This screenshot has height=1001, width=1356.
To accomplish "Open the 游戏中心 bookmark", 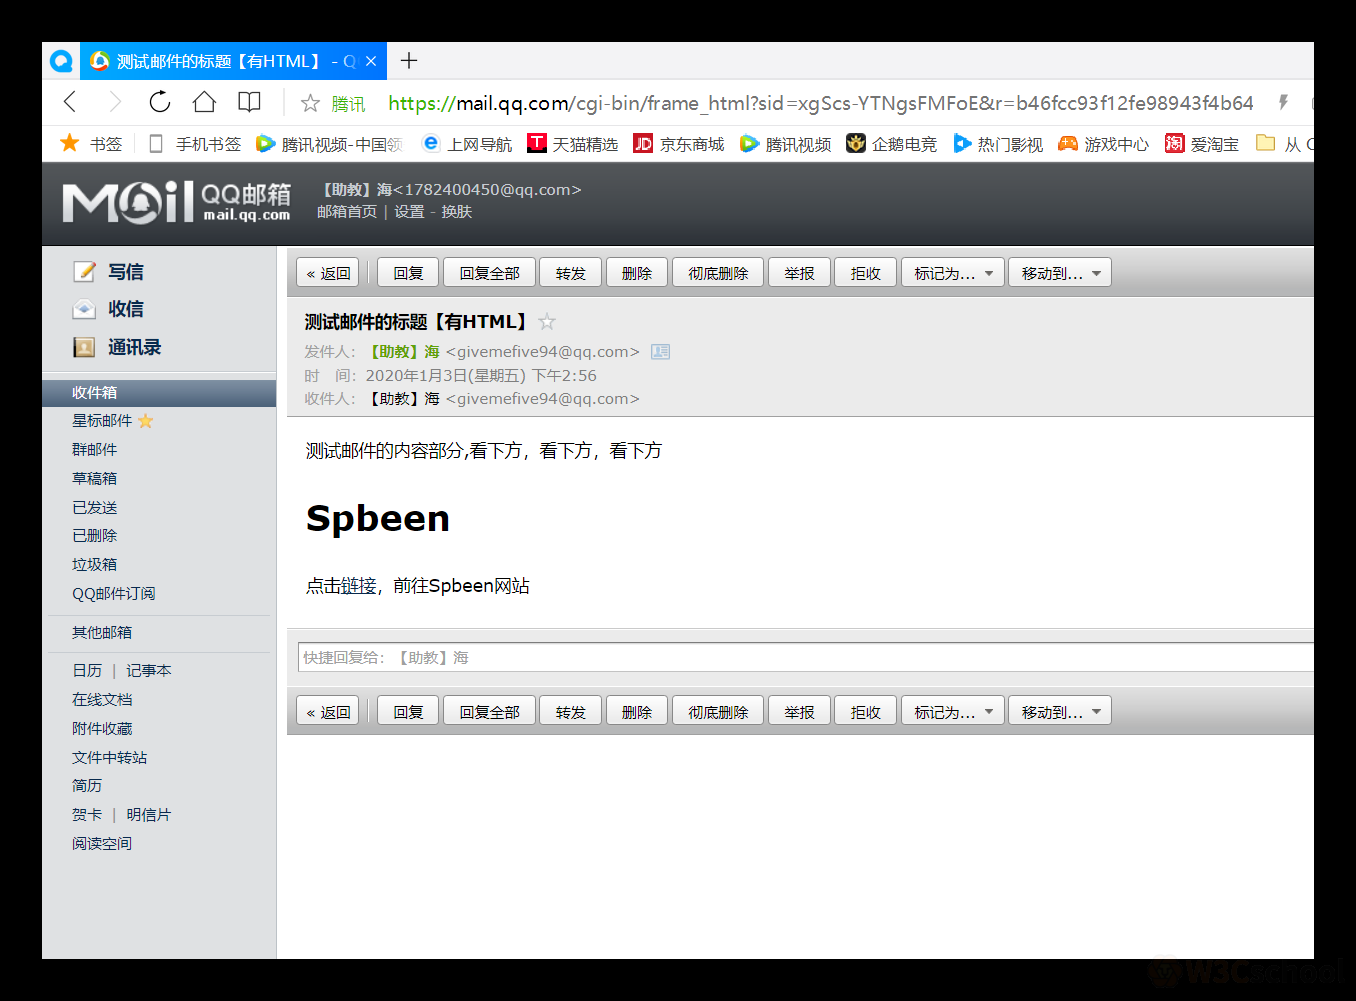I will [x=1104, y=144].
